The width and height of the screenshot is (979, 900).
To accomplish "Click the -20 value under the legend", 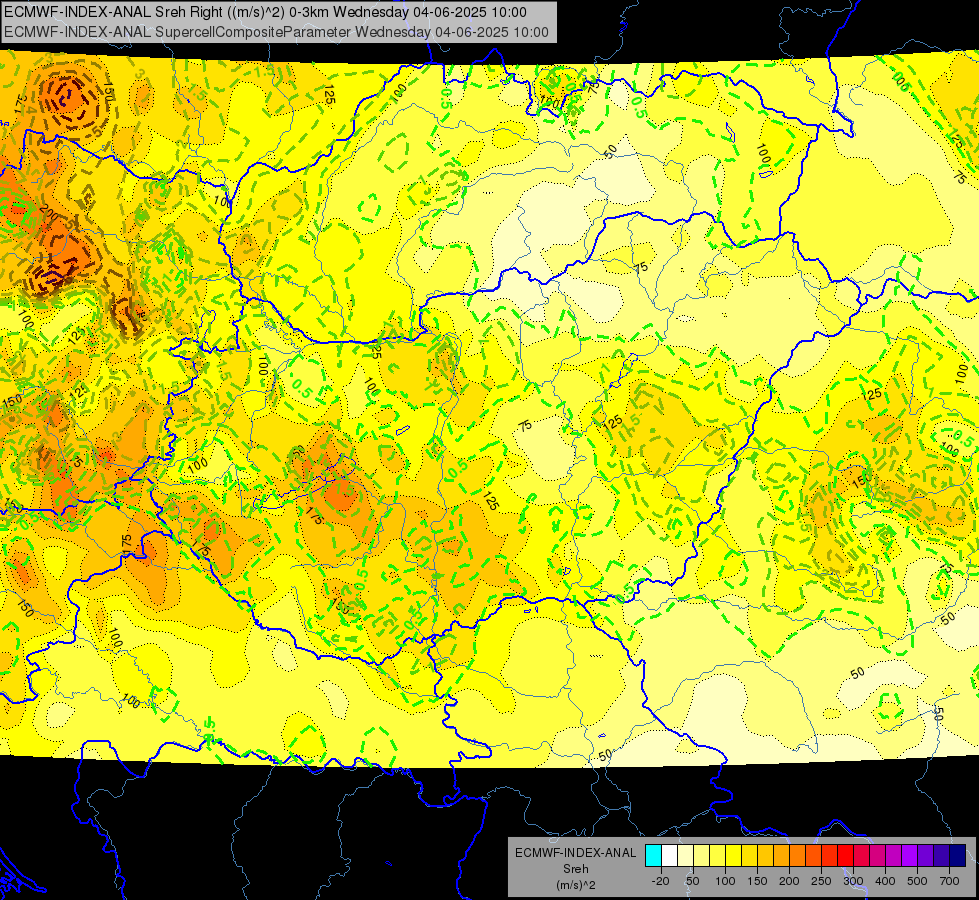I will click(661, 881).
